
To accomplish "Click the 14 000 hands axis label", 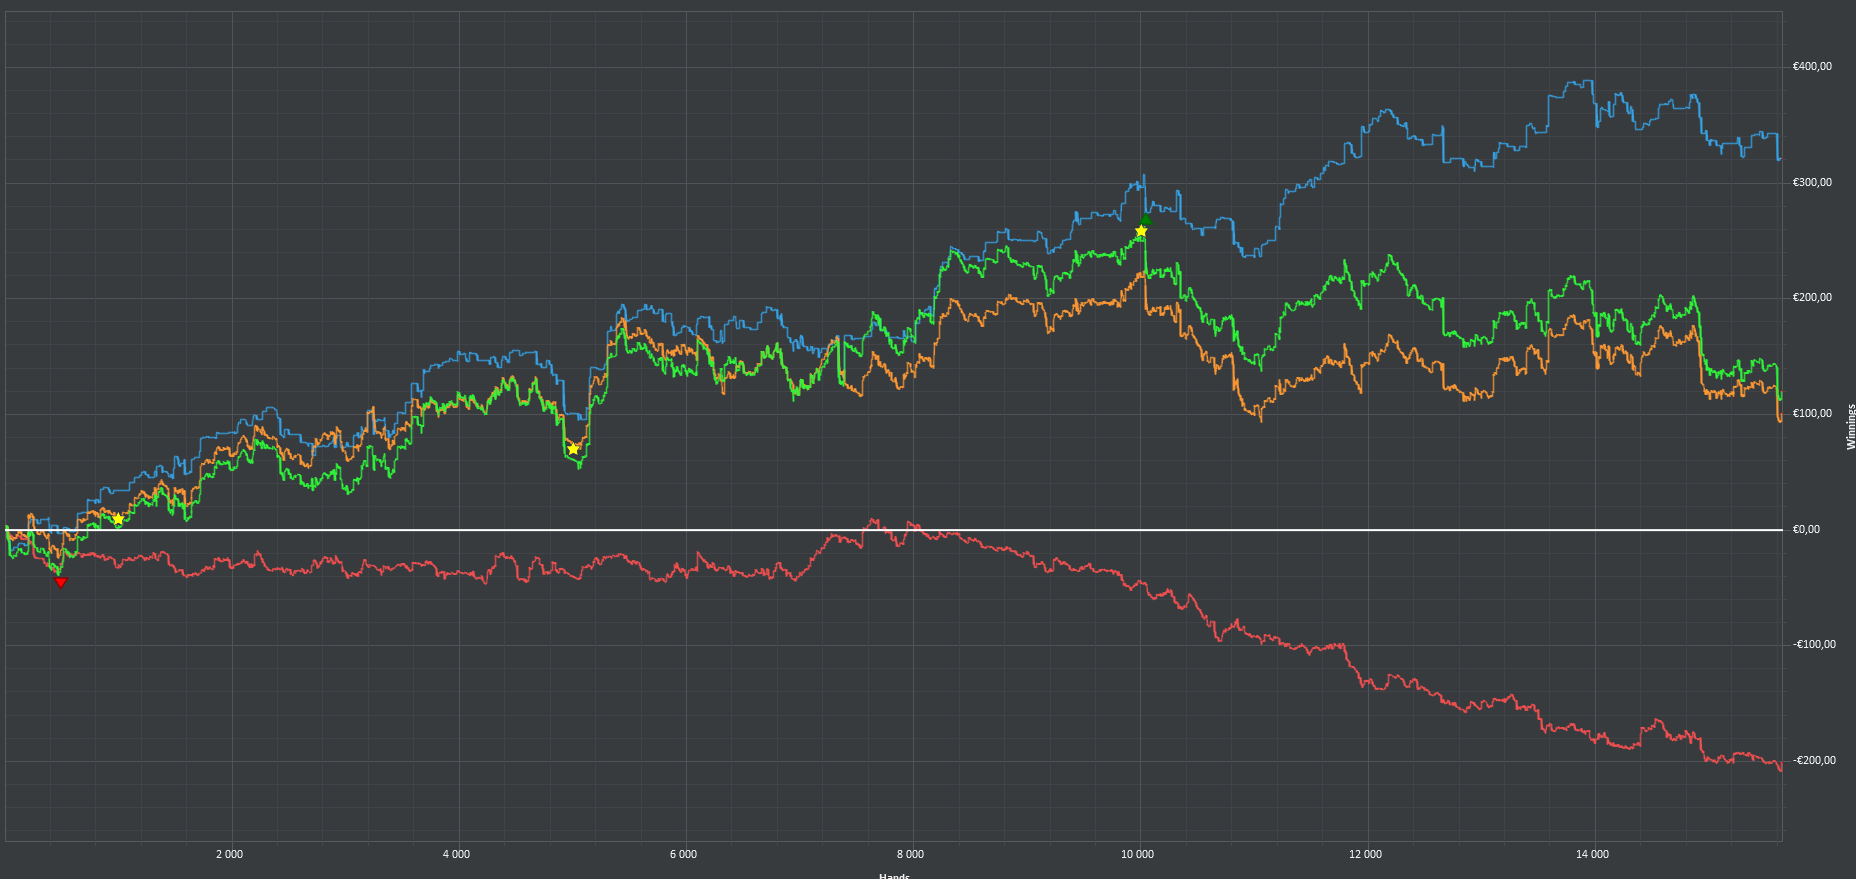I will tap(1593, 855).
